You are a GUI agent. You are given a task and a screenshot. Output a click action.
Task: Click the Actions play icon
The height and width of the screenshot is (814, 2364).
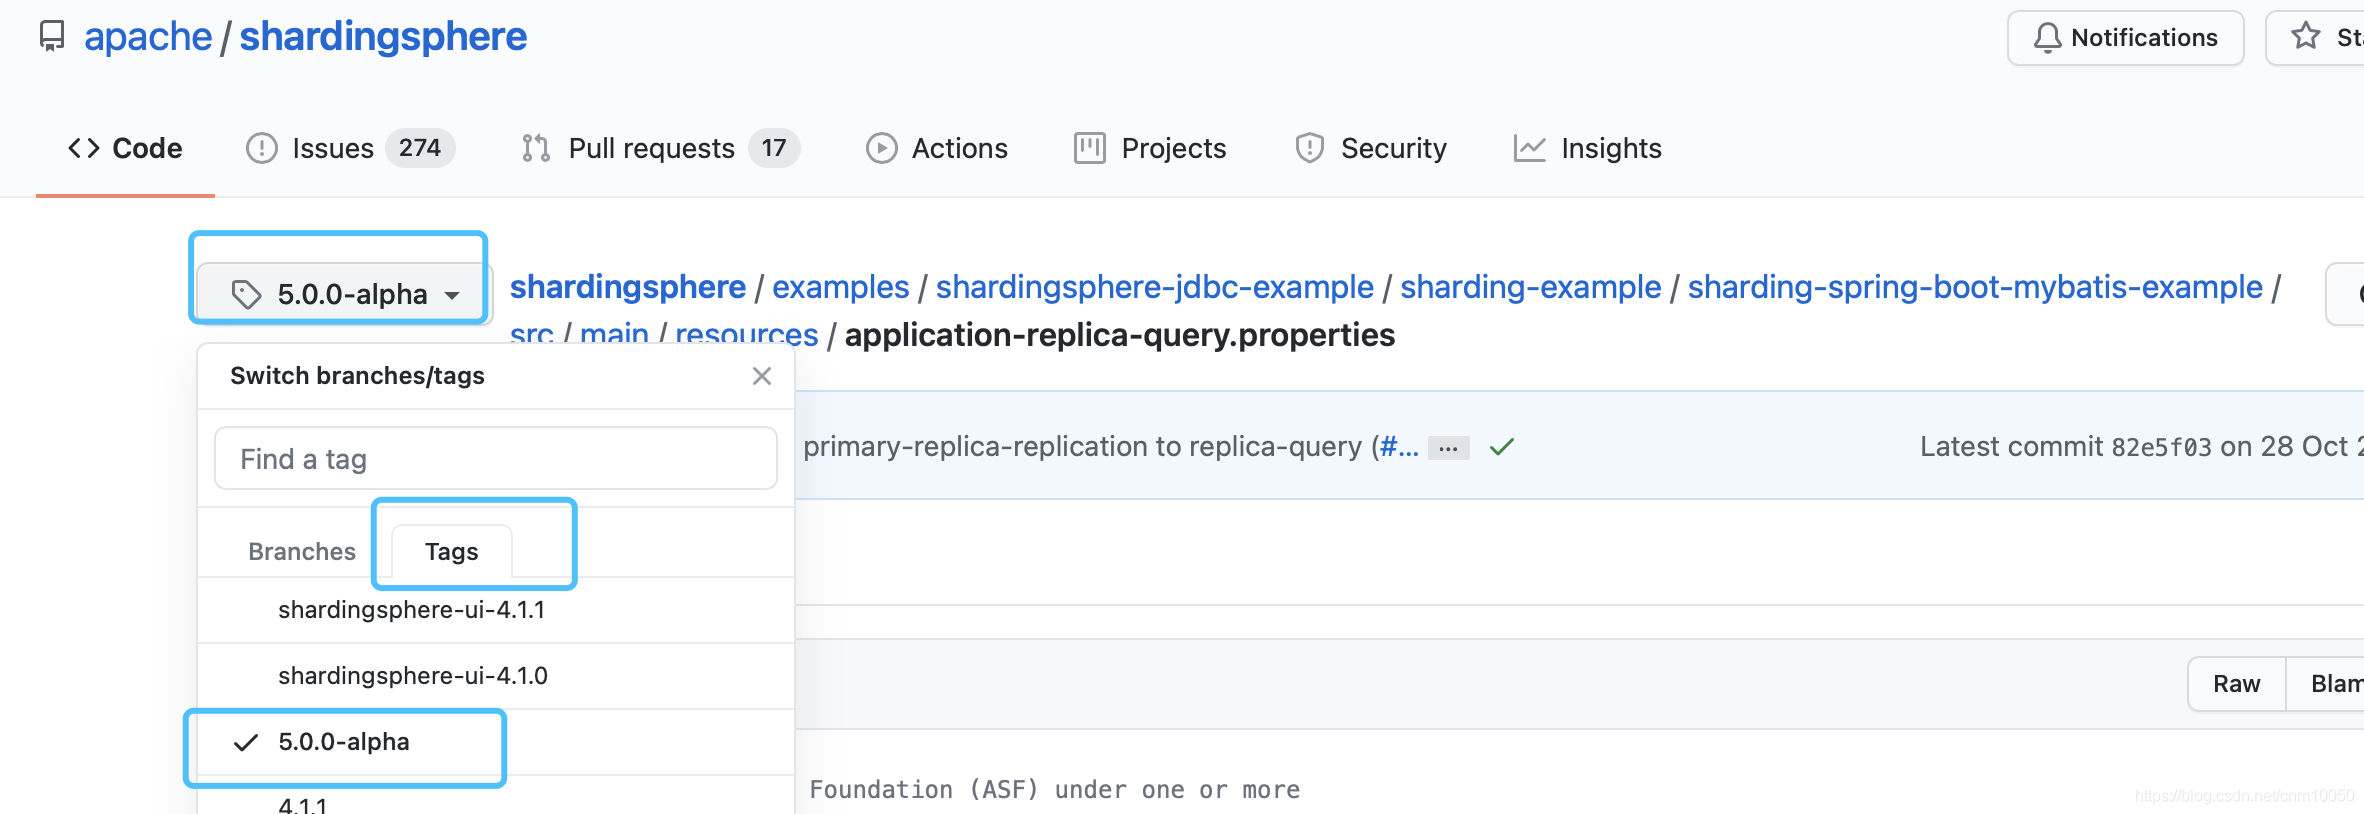881,148
